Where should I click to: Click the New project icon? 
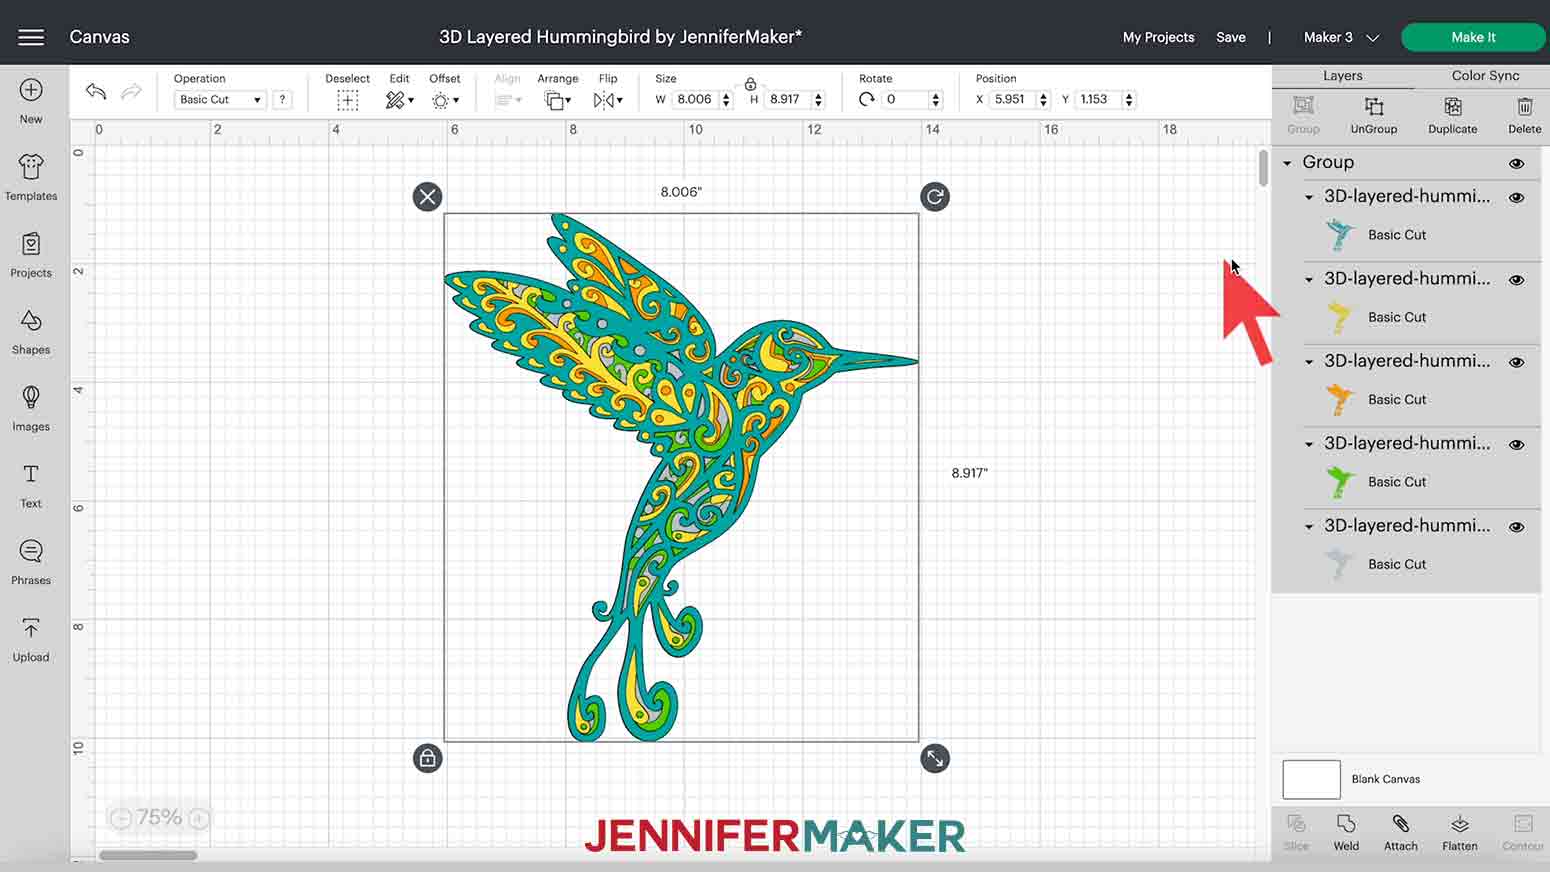(31, 90)
